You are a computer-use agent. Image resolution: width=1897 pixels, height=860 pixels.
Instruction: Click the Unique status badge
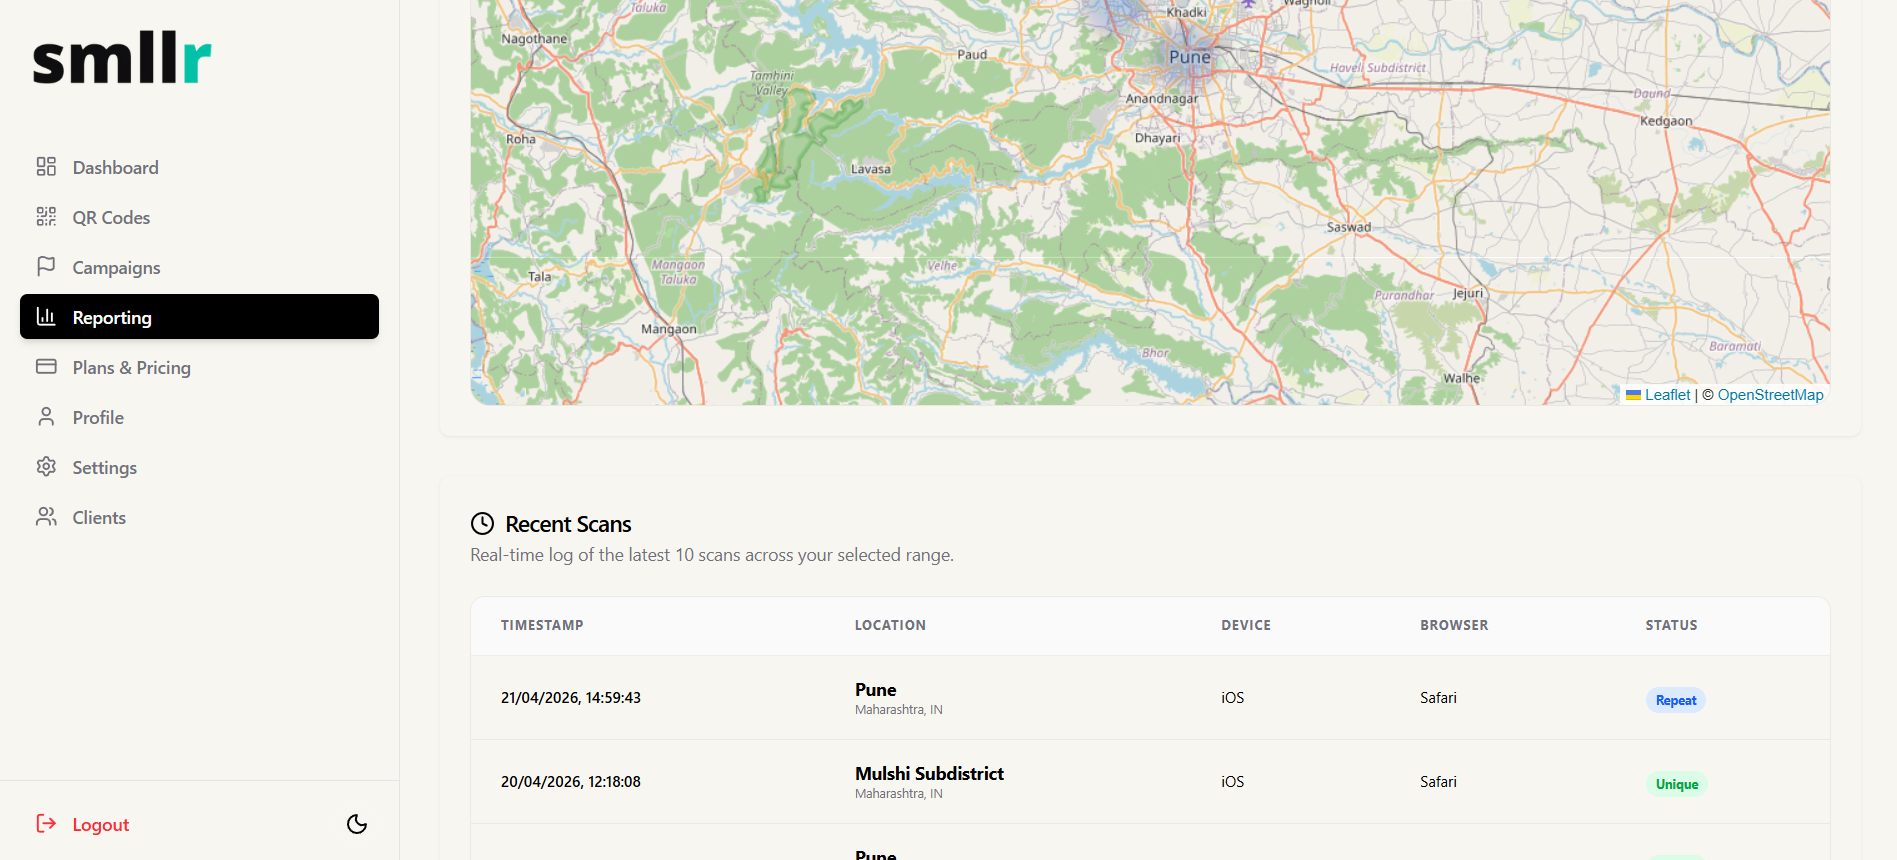point(1677,784)
